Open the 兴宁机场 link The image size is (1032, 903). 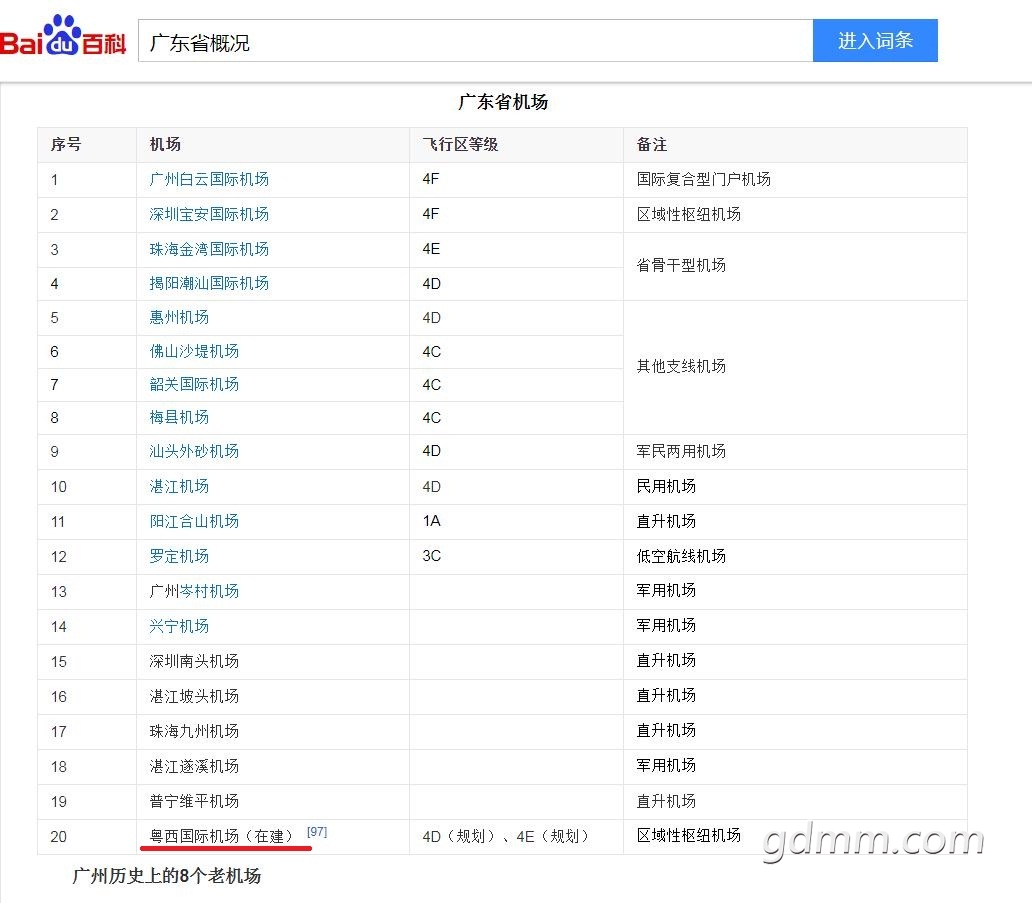point(179,625)
